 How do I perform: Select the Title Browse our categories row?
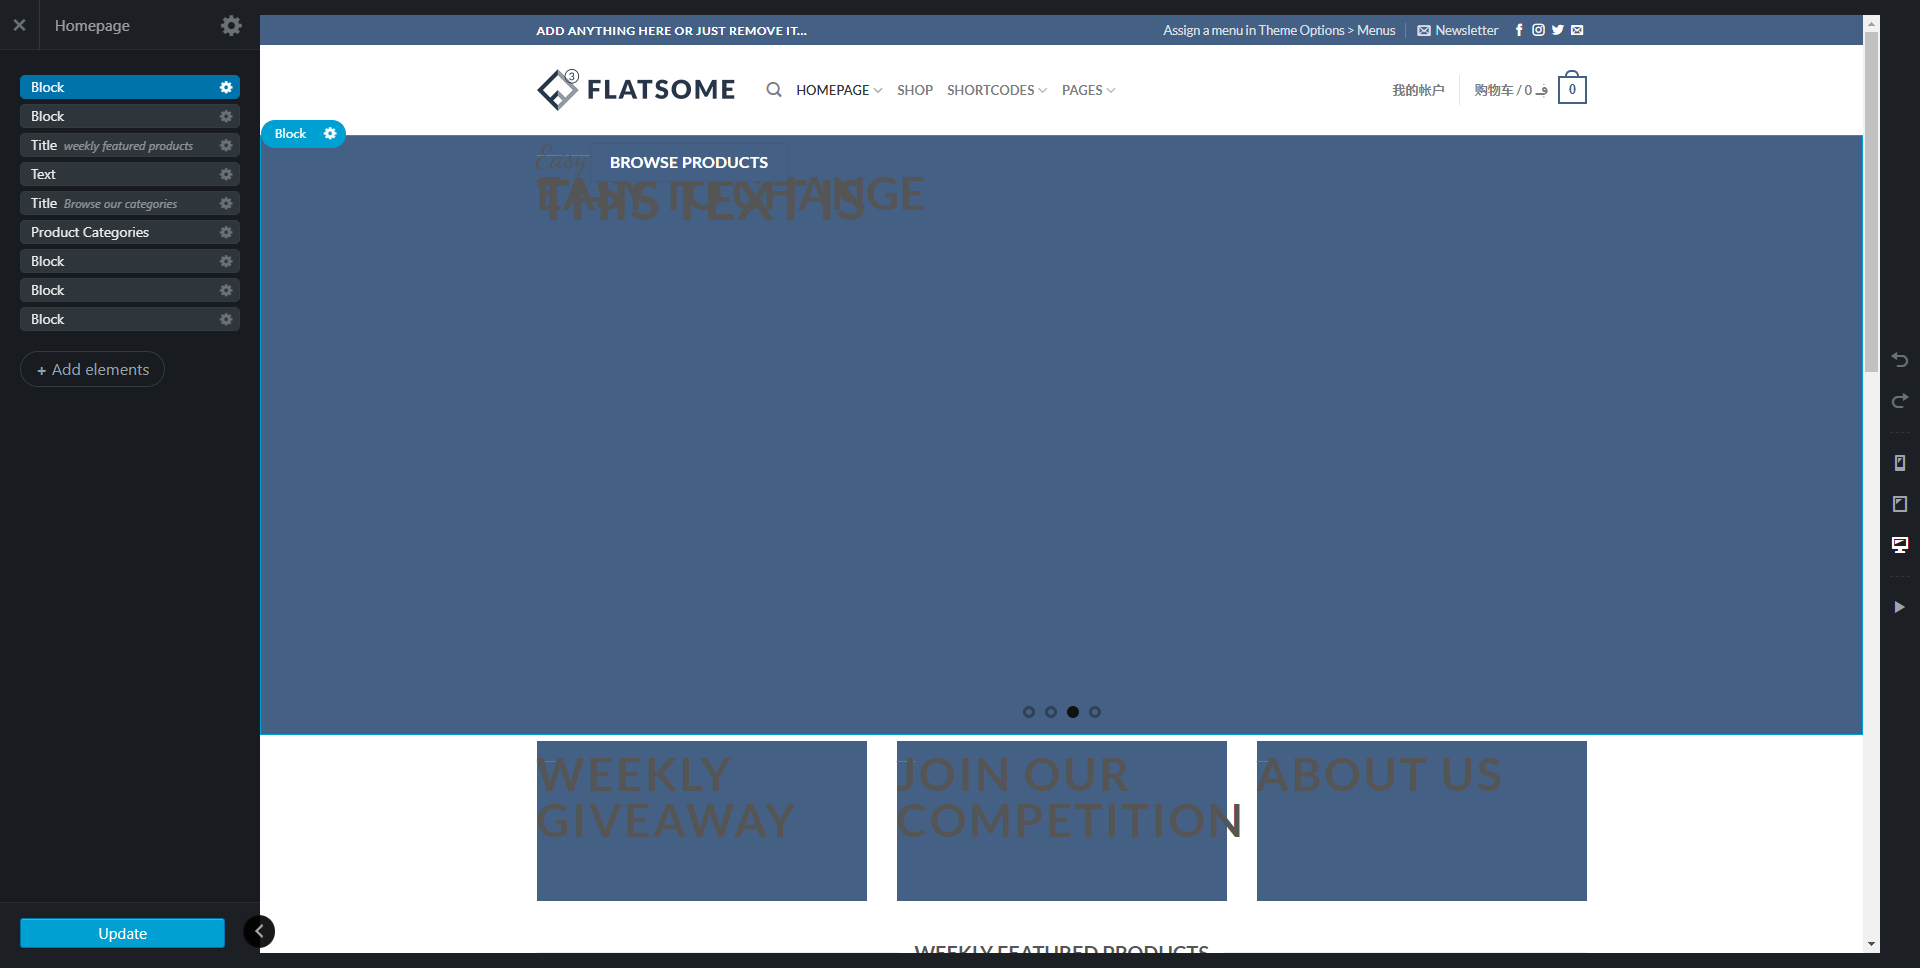[130, 204]
